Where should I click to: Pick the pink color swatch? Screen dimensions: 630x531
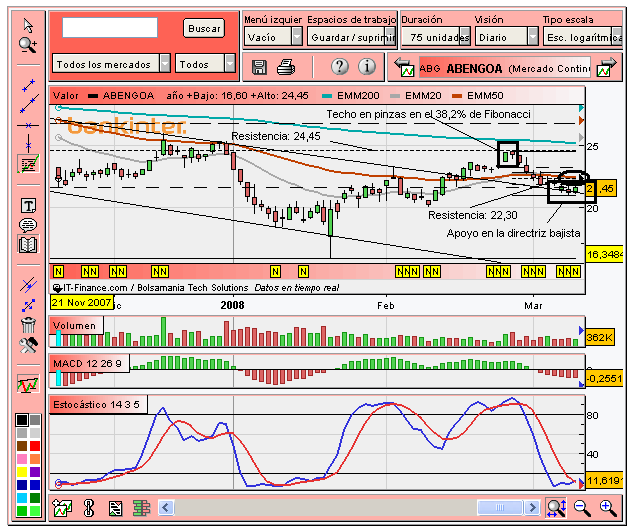[x=22, y=459]
